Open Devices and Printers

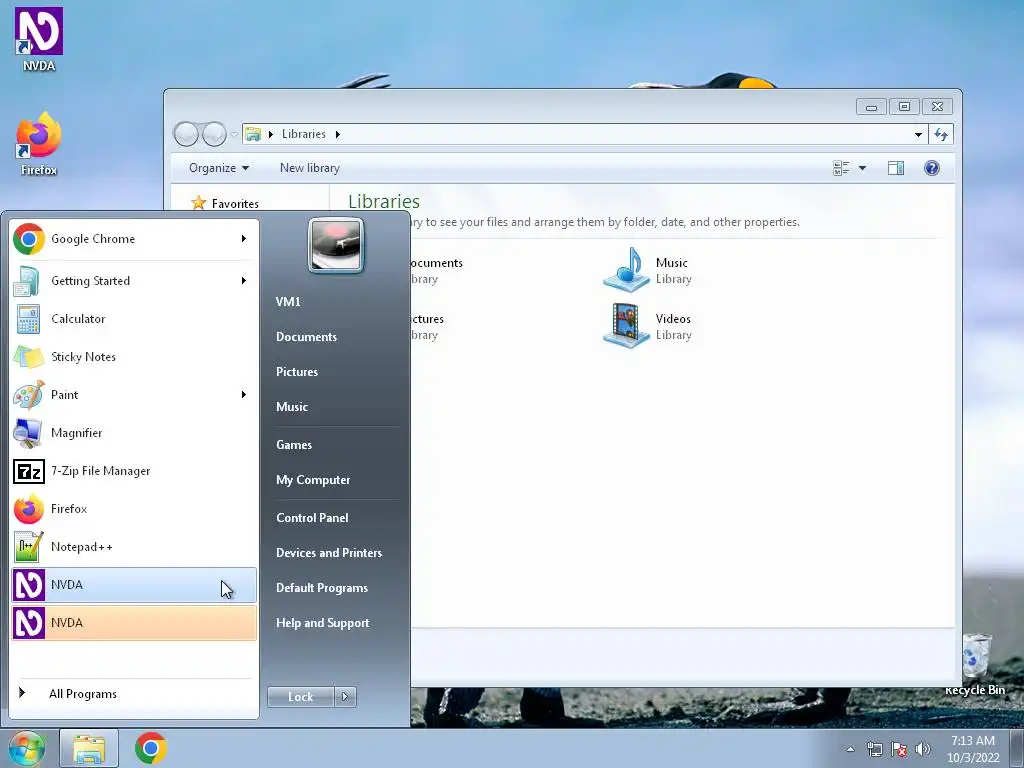click(329, 552)
